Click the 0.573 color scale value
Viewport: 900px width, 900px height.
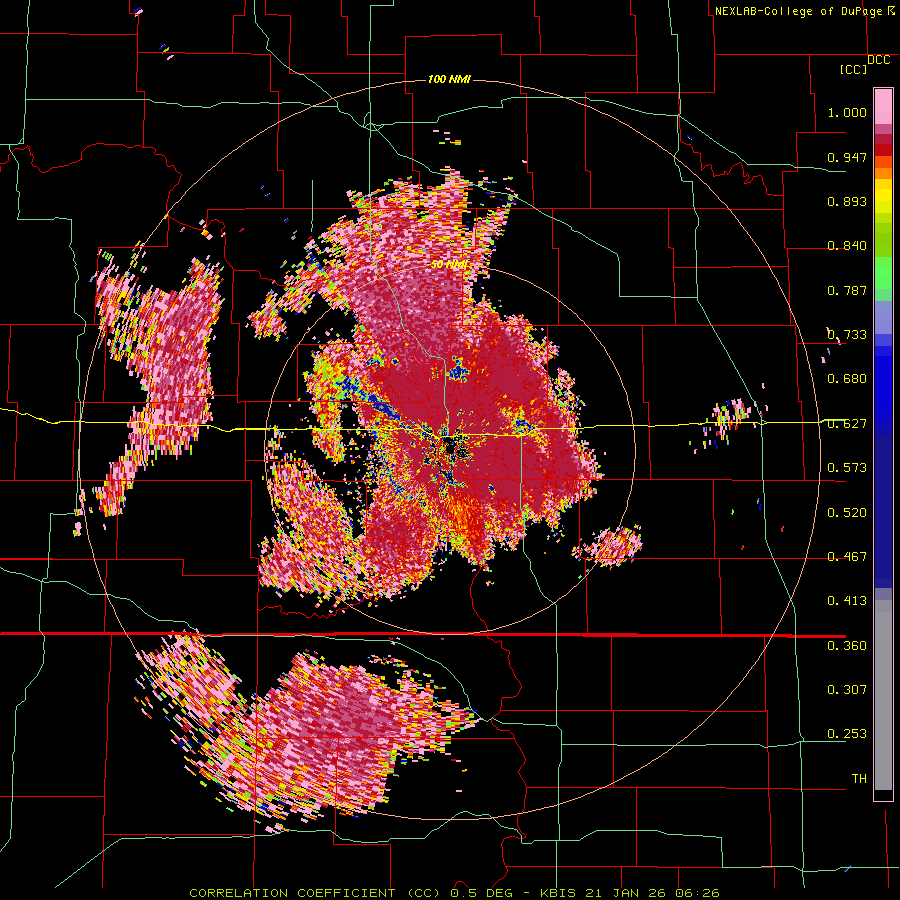coord(847,468)
